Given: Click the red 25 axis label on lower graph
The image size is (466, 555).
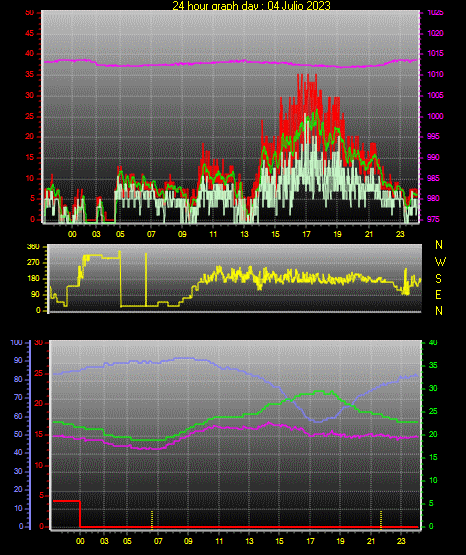Looking at the screenshot, I should (39, 373).
